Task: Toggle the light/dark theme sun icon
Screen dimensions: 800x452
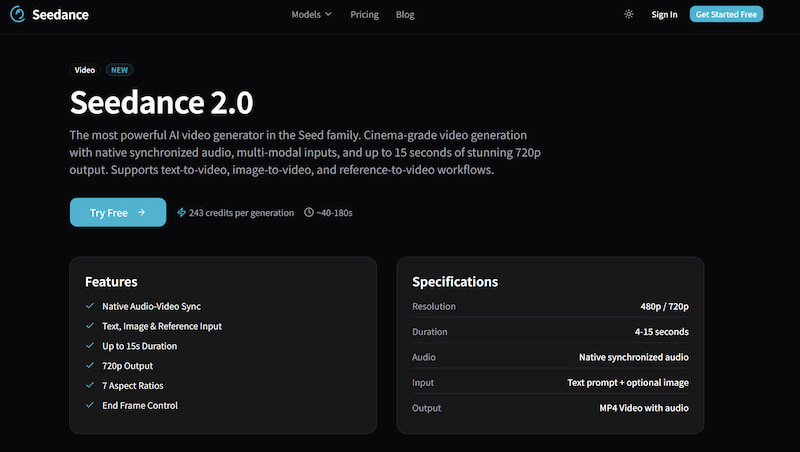Action: pos(629,14)
